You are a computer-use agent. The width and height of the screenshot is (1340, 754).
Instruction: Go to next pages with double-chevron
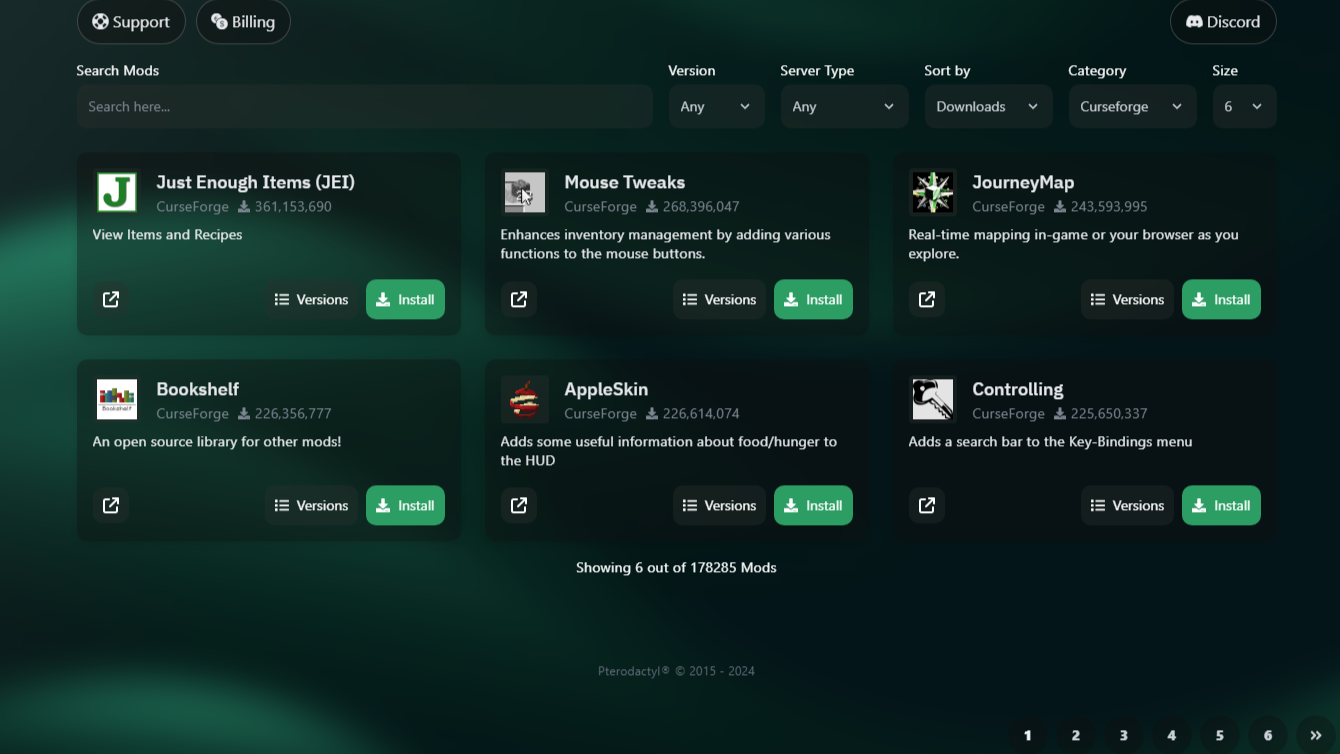1316,735
